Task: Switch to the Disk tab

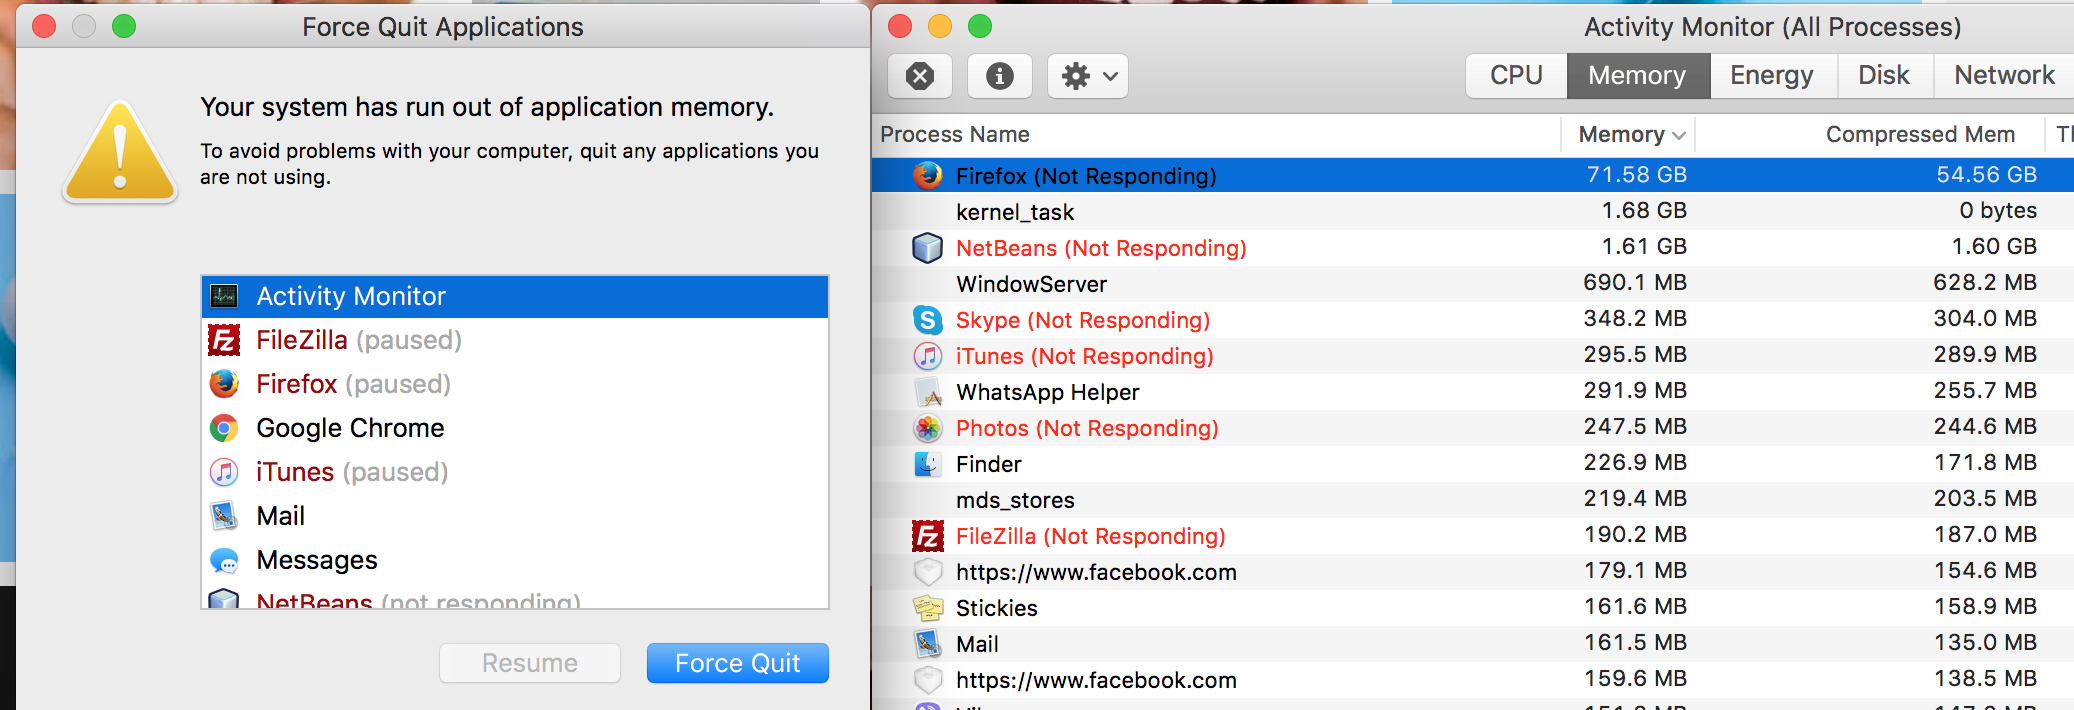Action: point(1884,75)
